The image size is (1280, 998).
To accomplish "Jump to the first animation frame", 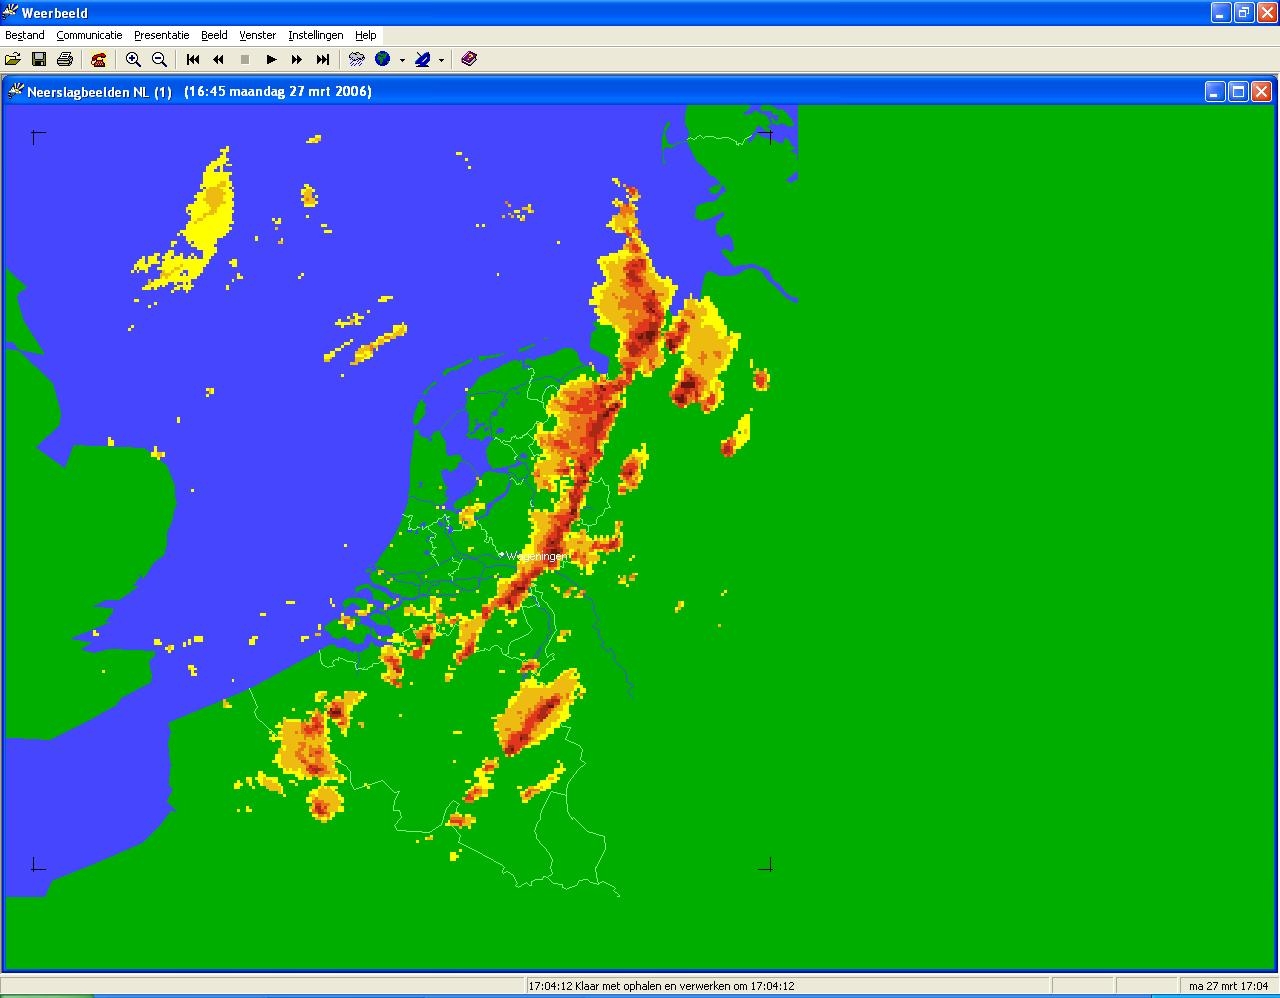I will point(193,59).
